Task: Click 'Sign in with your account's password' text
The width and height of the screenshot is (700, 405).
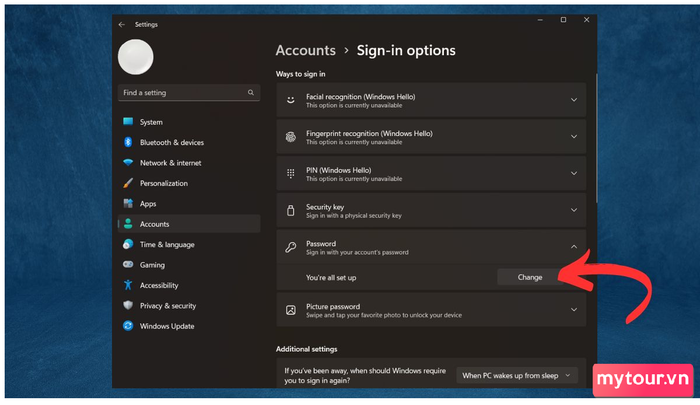Action: (x=357, y=252)
